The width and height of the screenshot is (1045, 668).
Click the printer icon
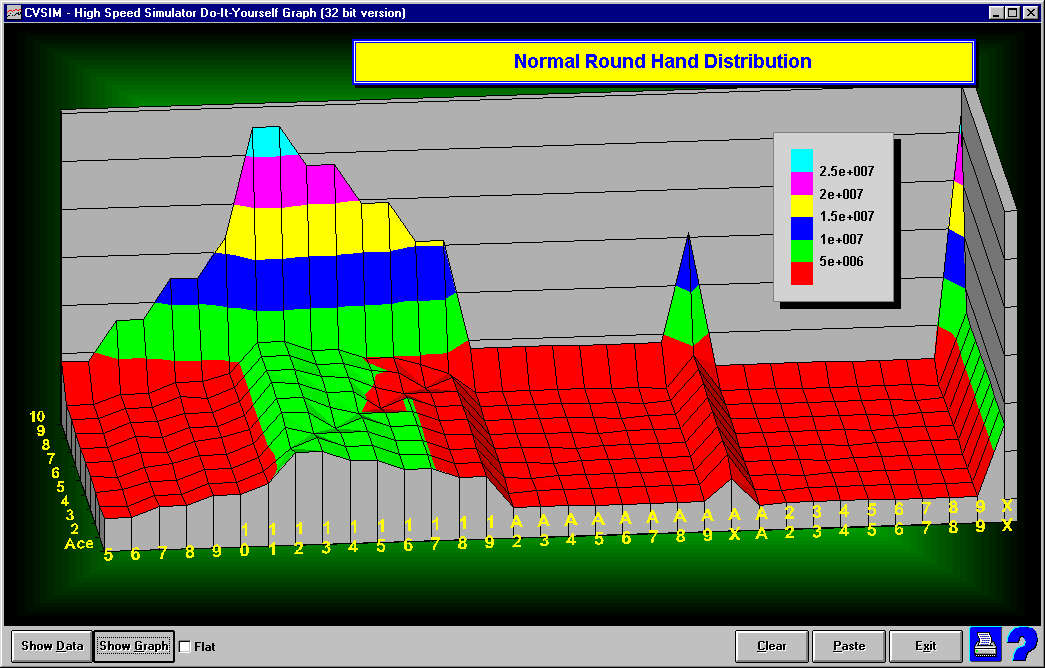[x=985, y=645]
